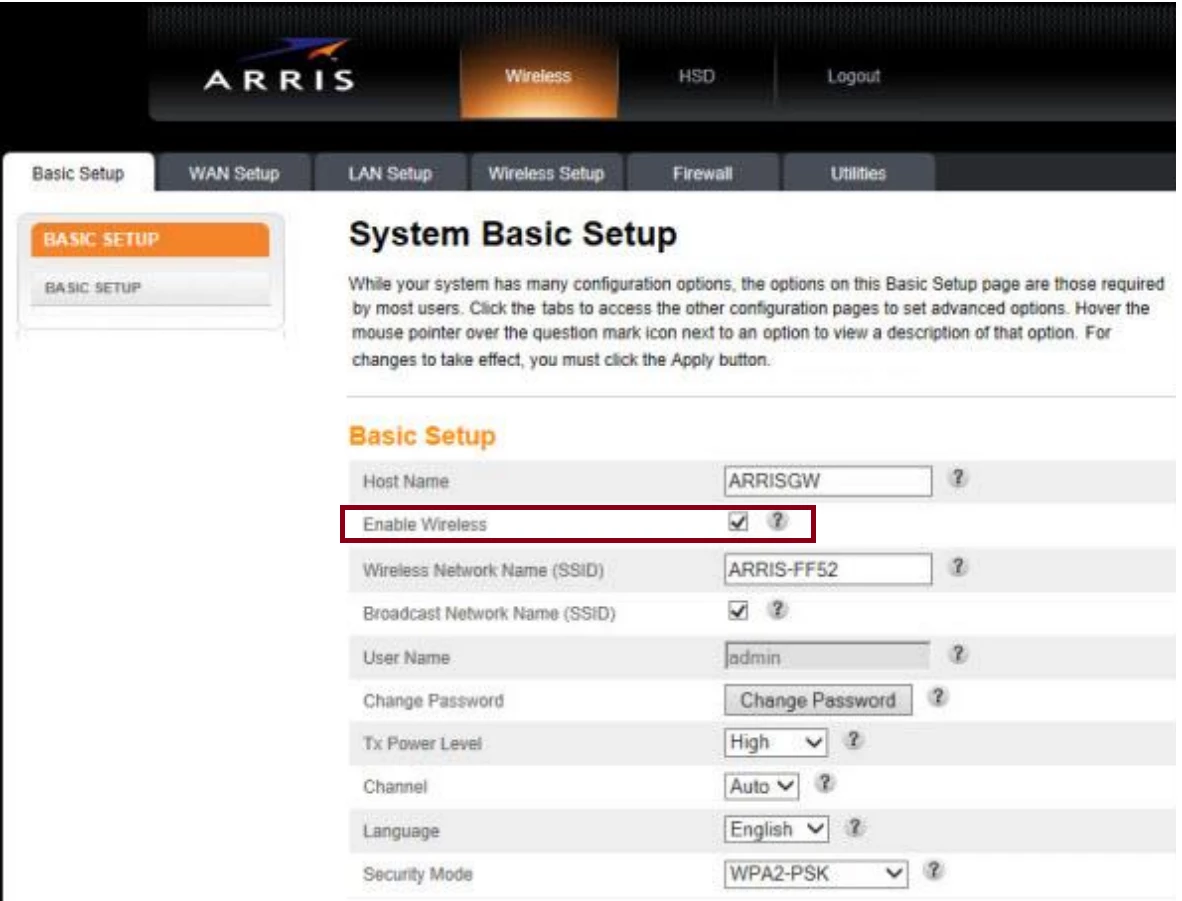Screen dimensions: 1182x901
Task: Open the Tx Power Level dropdown
Action: [776, 743]
